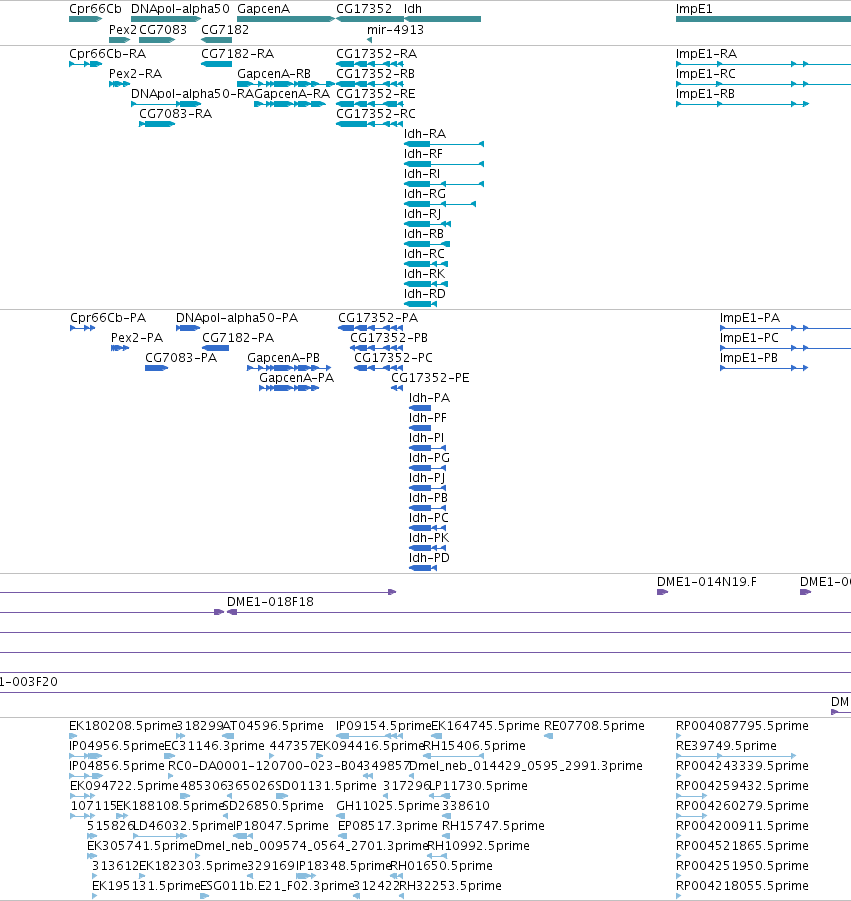The width and height of the screenshot is (851, 901).
Task: Open protein CG17352-PA
Action: (378, 318)
